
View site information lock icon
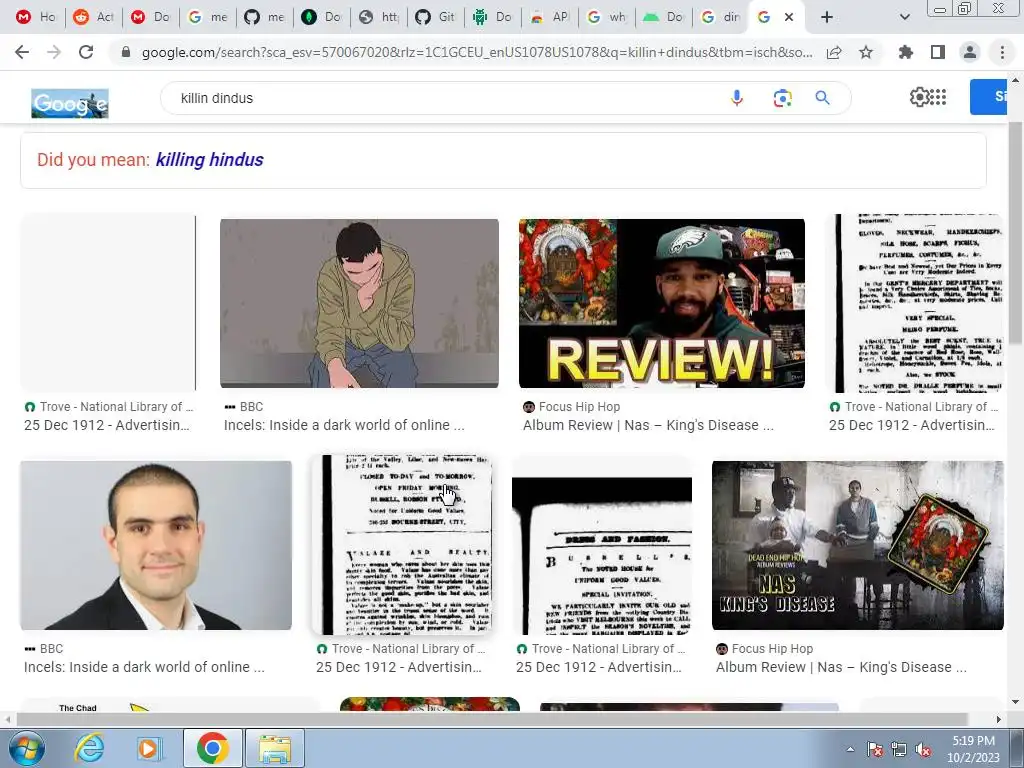click(126, 52)
